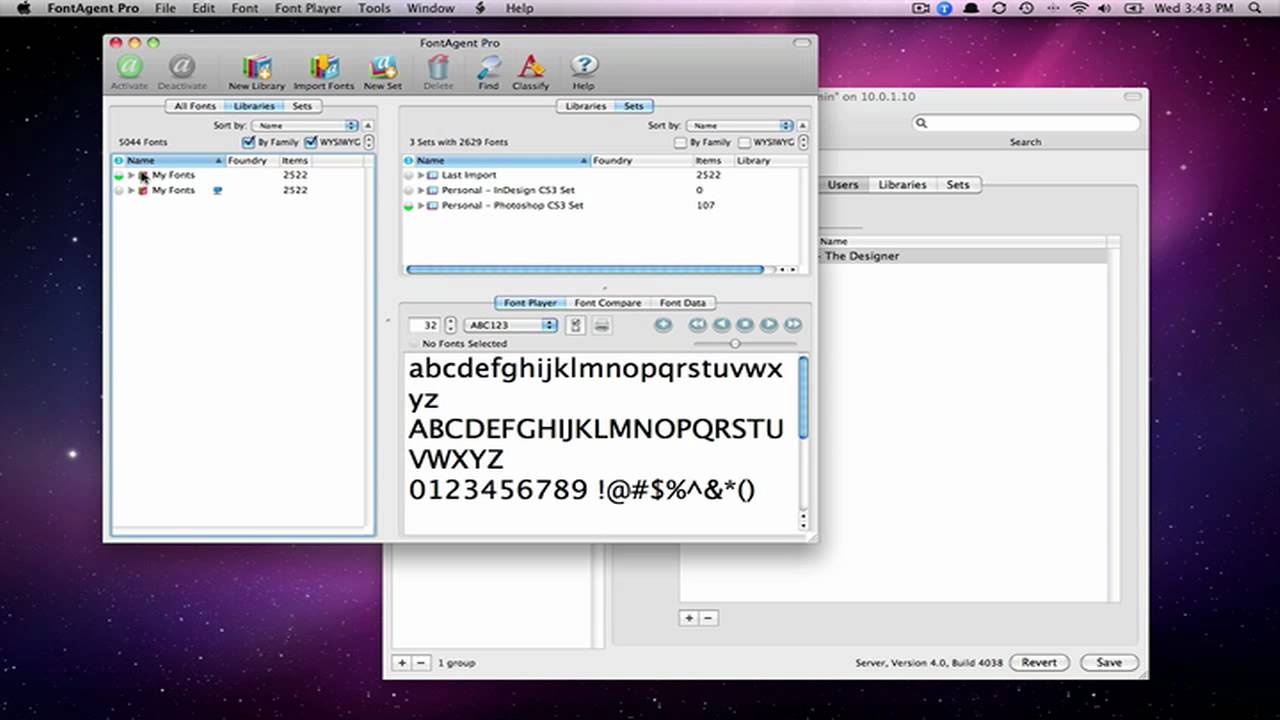The width and height of the screenshot is (1280, 720).
Task: Open the Sets pane Sort by dropdown
Action: pyautogui.click(x=740, y=126)
